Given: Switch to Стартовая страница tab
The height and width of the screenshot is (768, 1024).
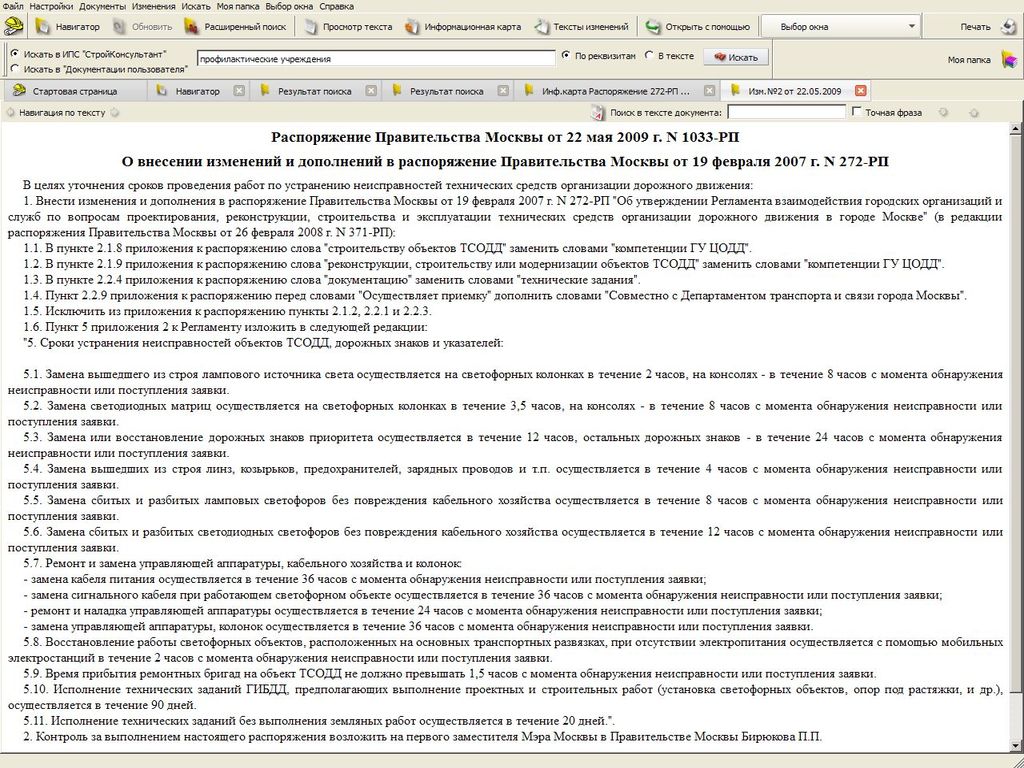Looking at the screenshot, I should pos(74,91).
